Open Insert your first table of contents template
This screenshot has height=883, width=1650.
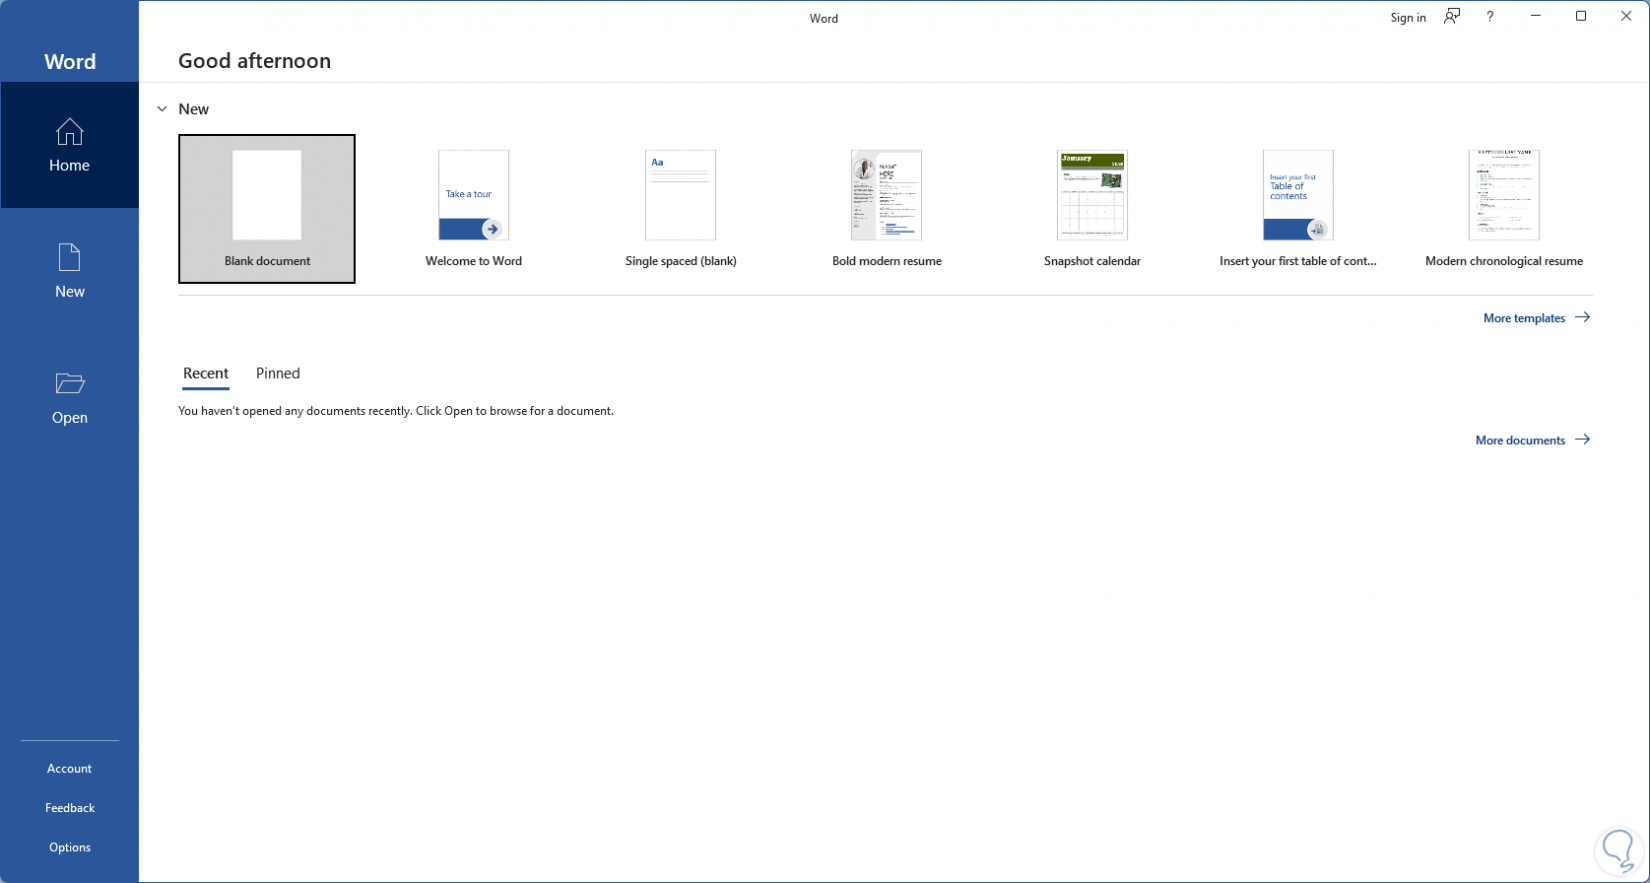[1298, 209]
